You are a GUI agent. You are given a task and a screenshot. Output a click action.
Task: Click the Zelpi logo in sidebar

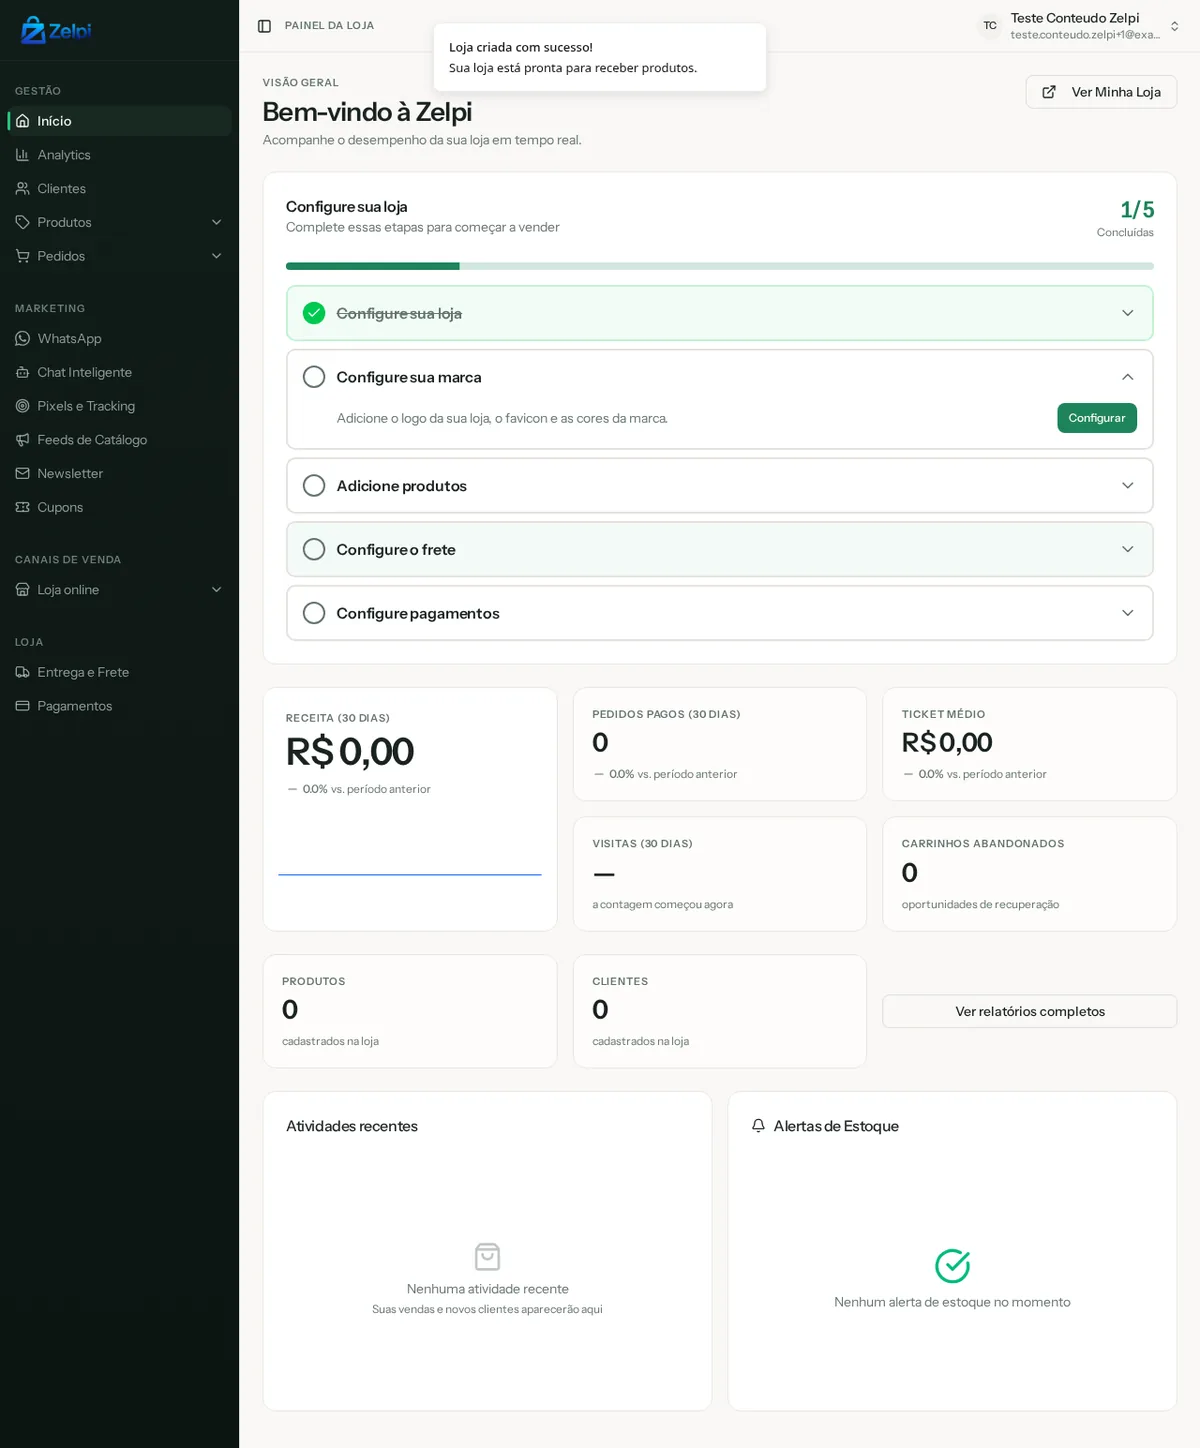[56, 30]
